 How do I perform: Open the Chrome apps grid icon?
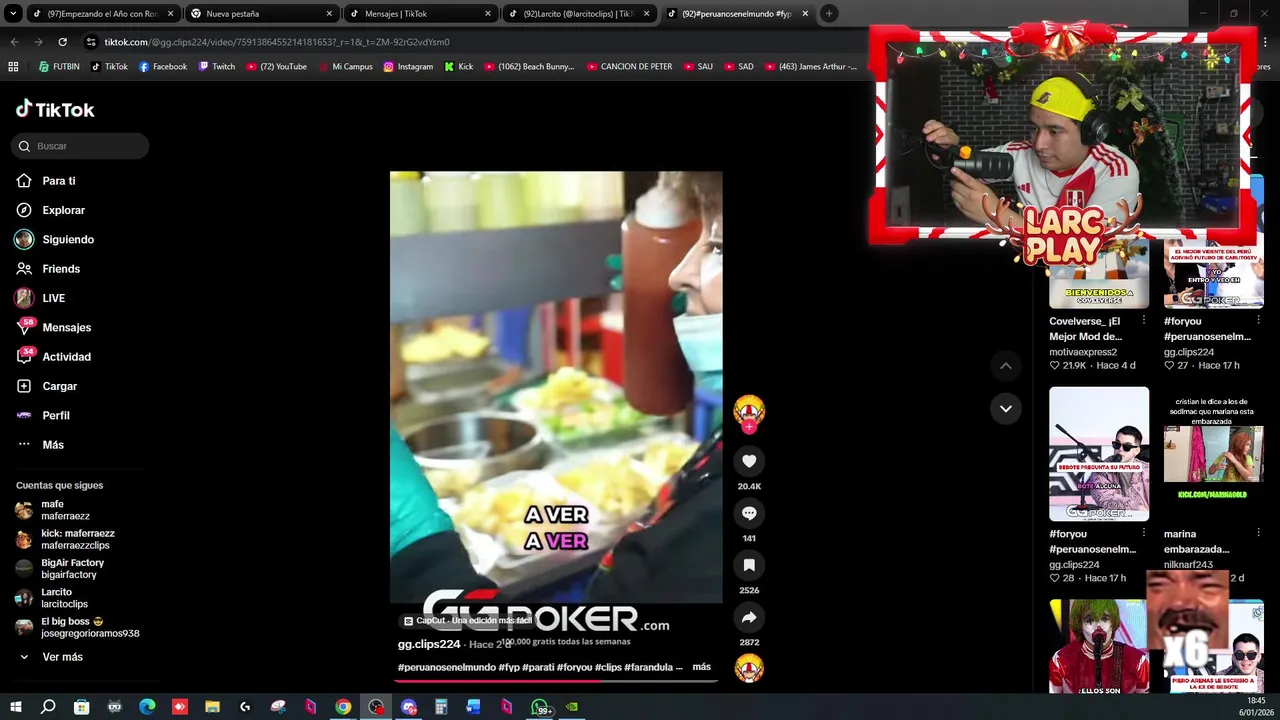click(13, 67)
